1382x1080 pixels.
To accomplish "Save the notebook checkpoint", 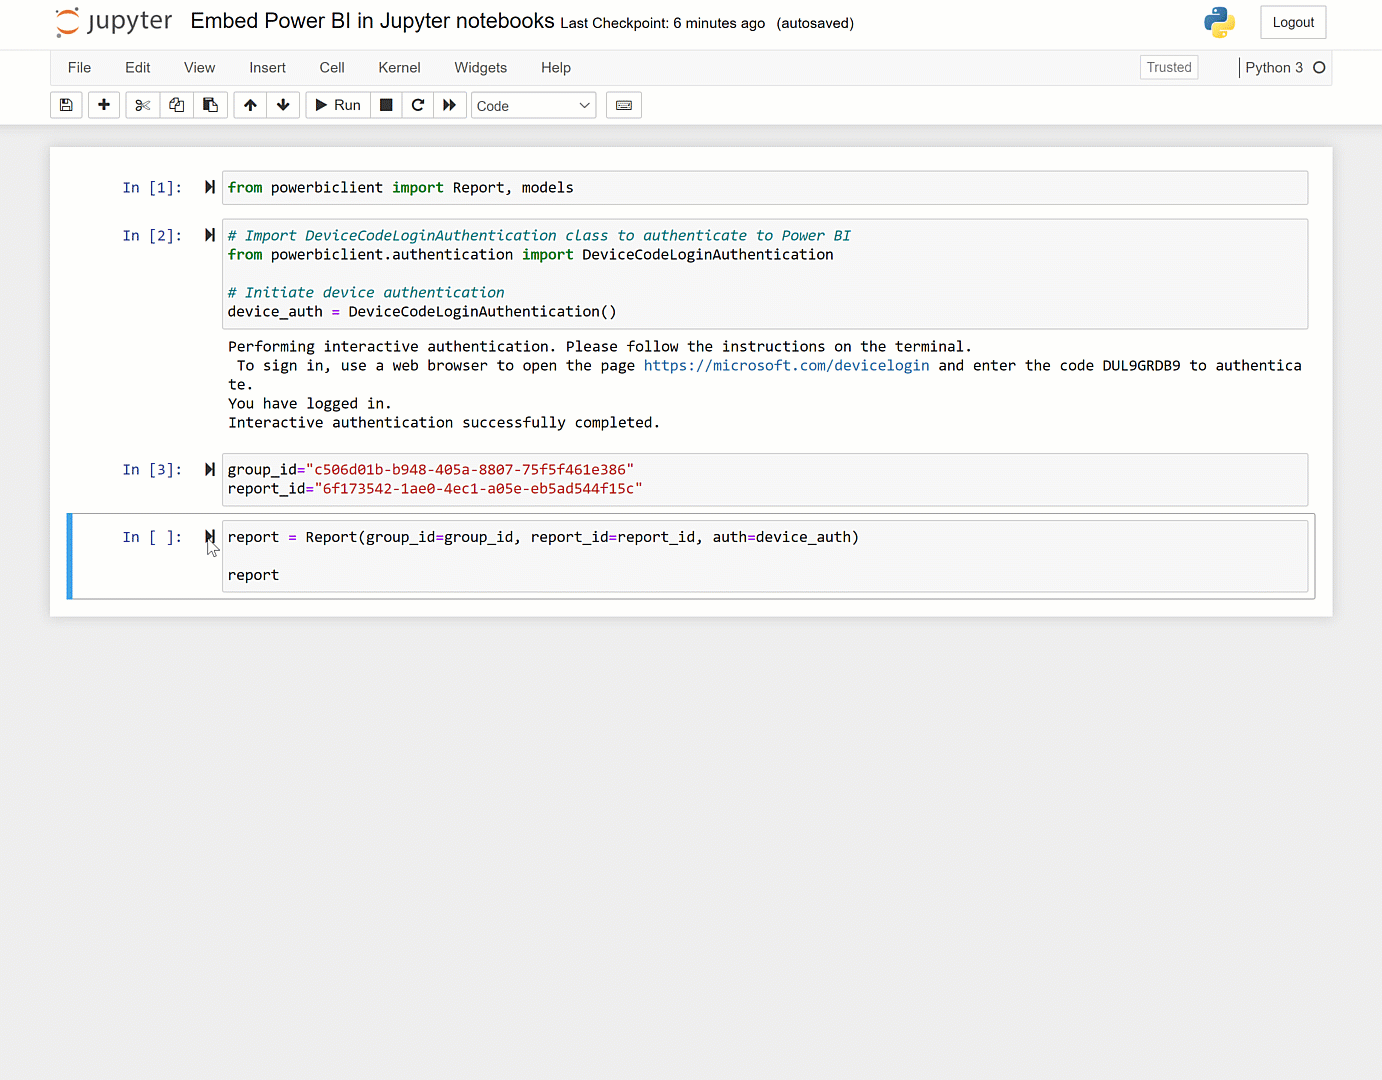I will pyautogui.click(x=66, y=104).
